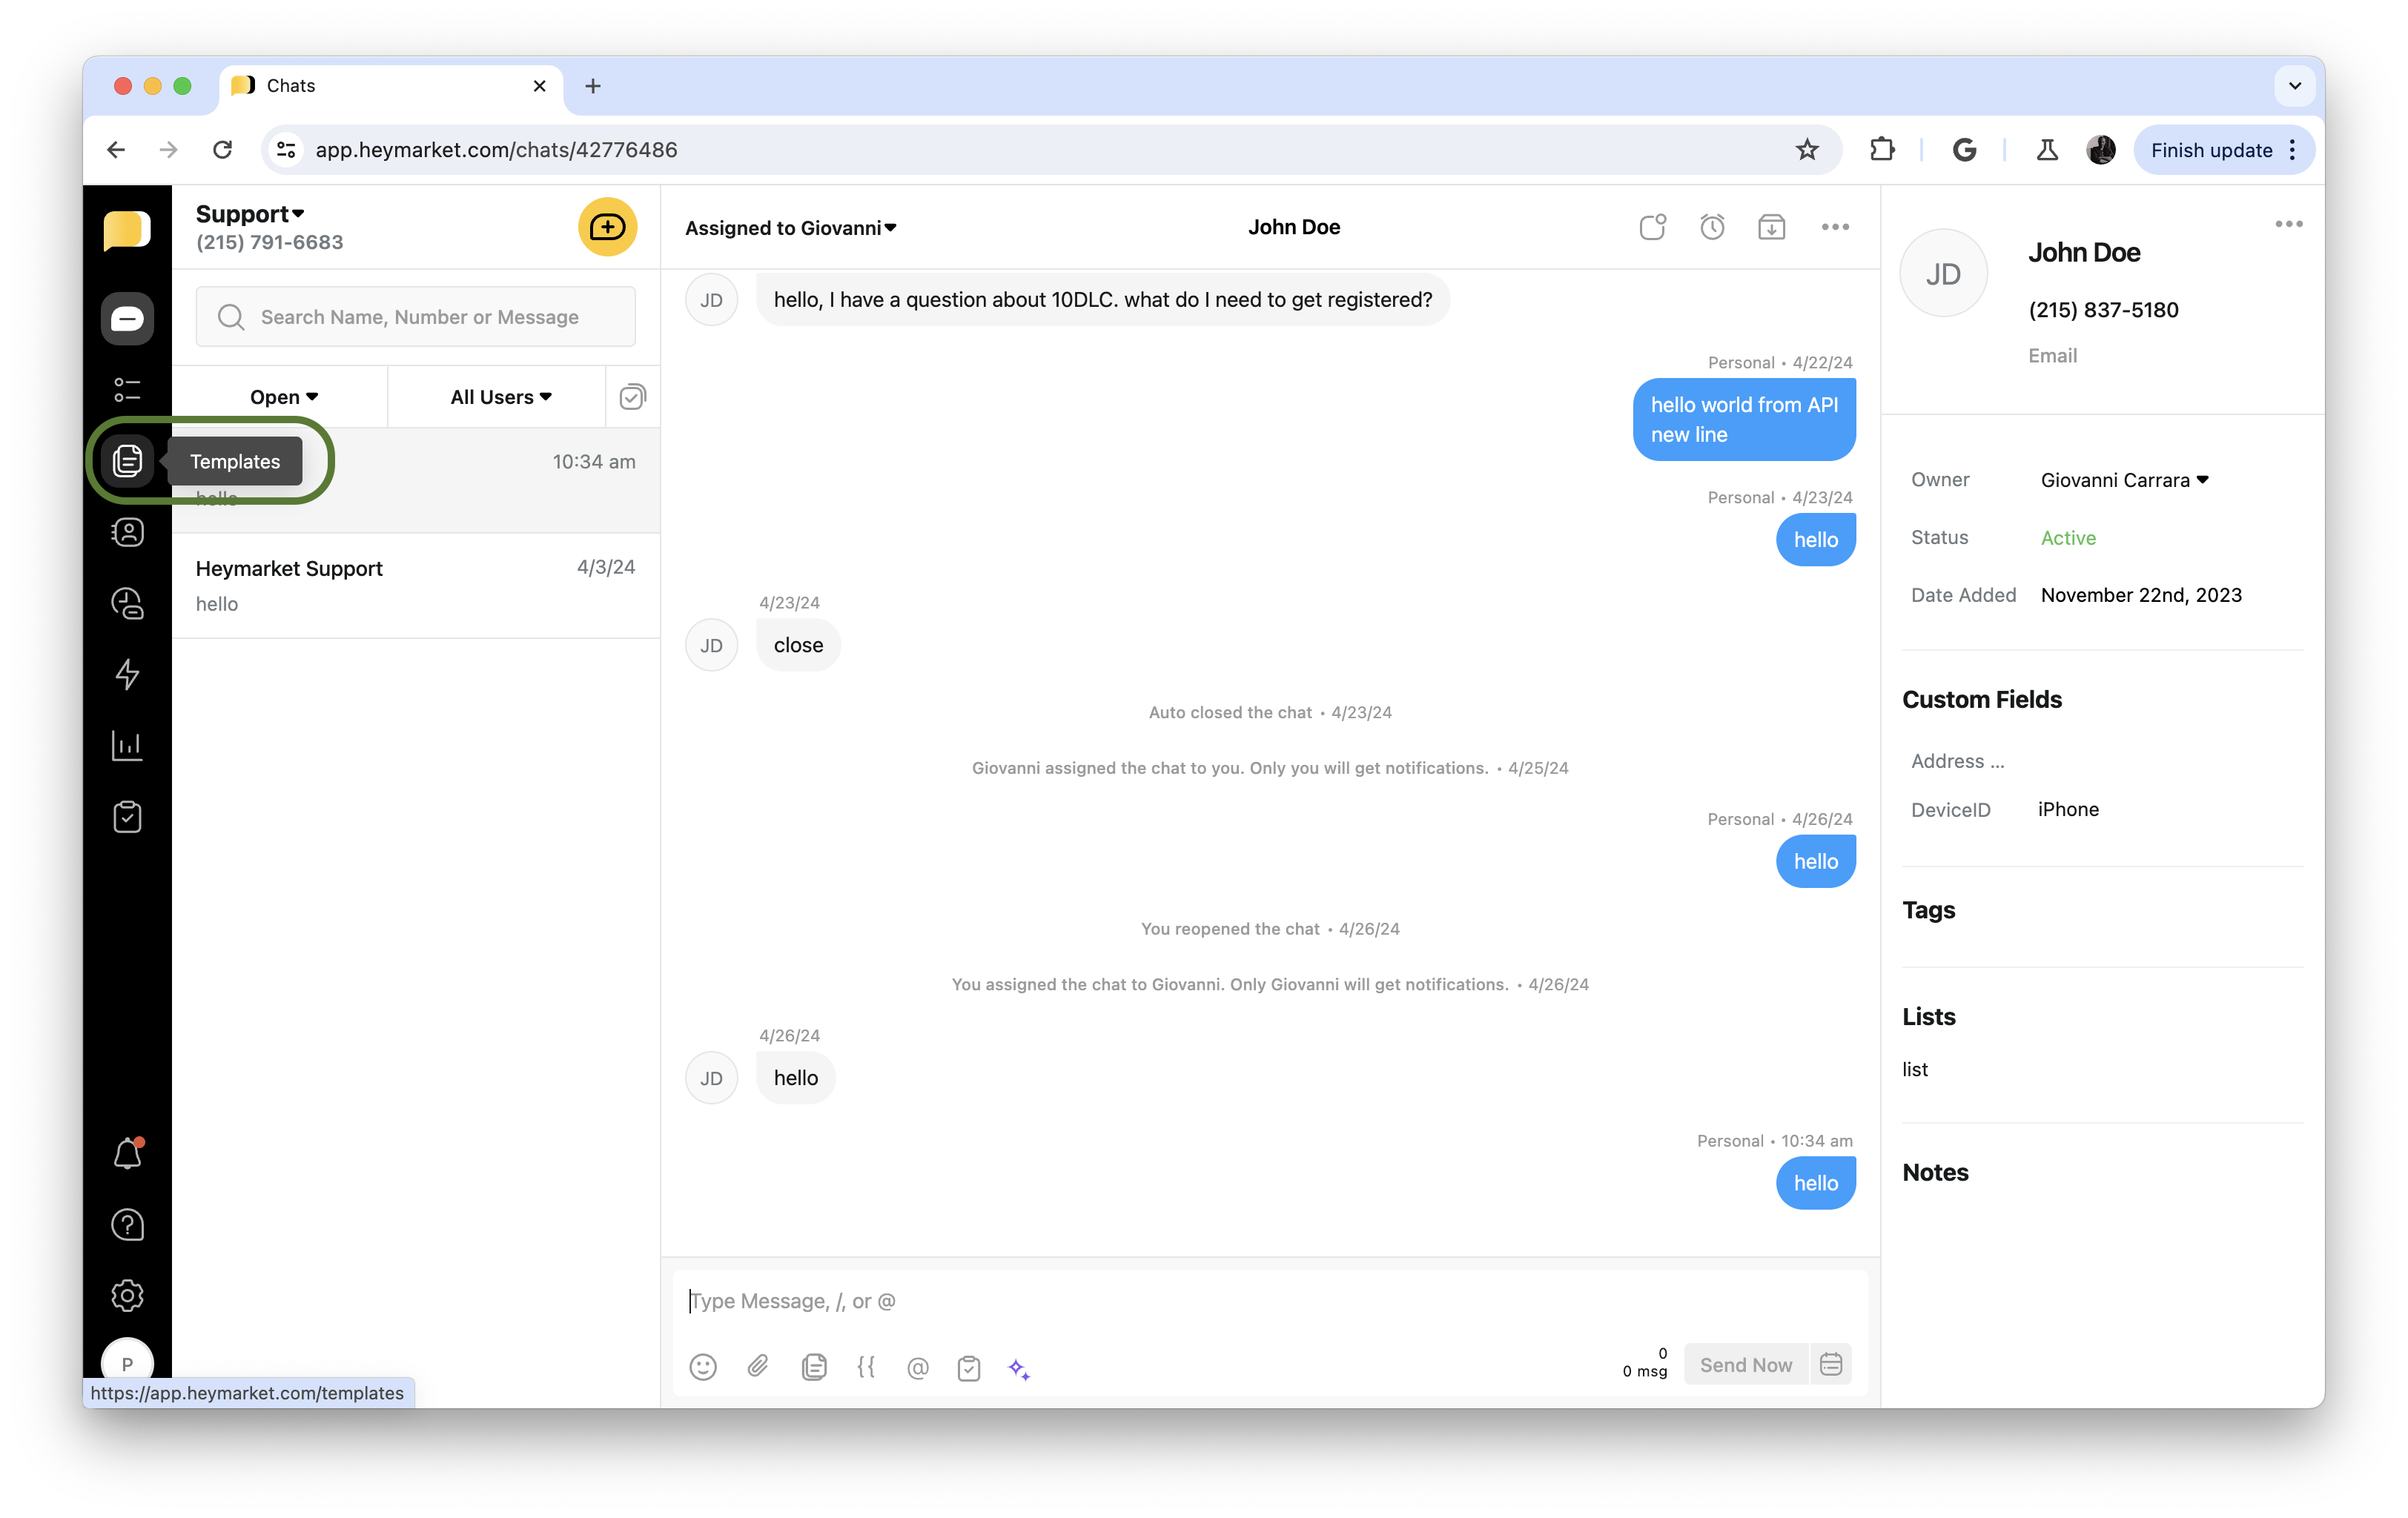Toggle the bulk select chats checkbox

[632, 397]
